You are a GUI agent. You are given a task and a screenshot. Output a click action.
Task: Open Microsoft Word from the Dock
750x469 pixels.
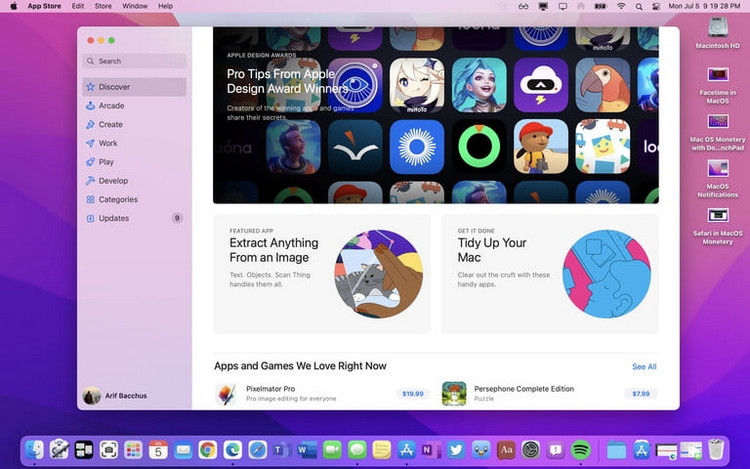pos(307,450)
